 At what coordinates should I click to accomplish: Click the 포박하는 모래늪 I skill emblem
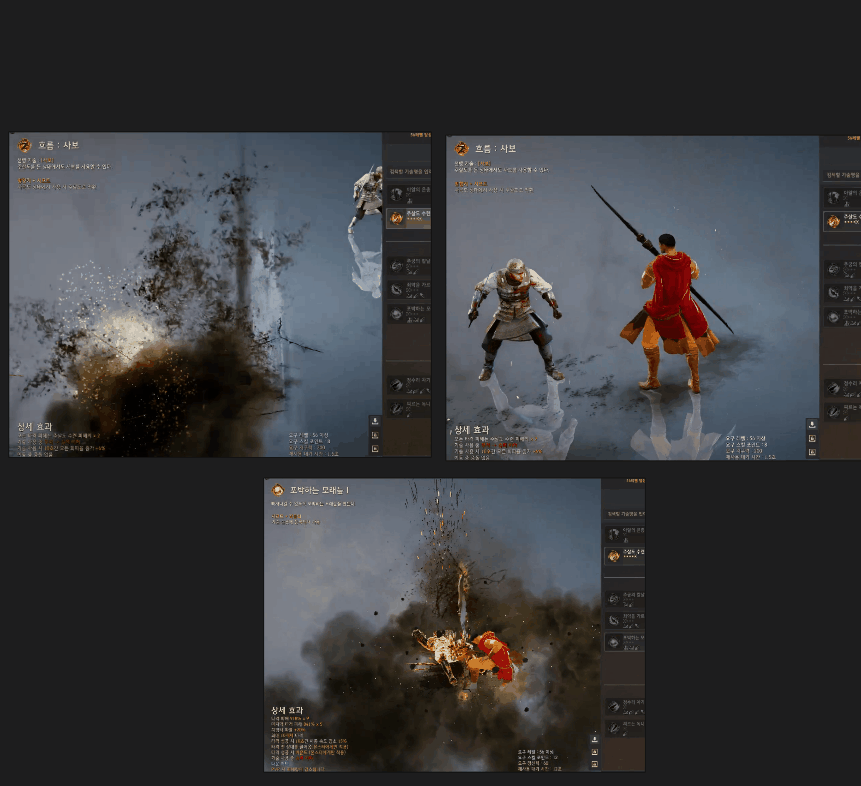tap(278, 489)
